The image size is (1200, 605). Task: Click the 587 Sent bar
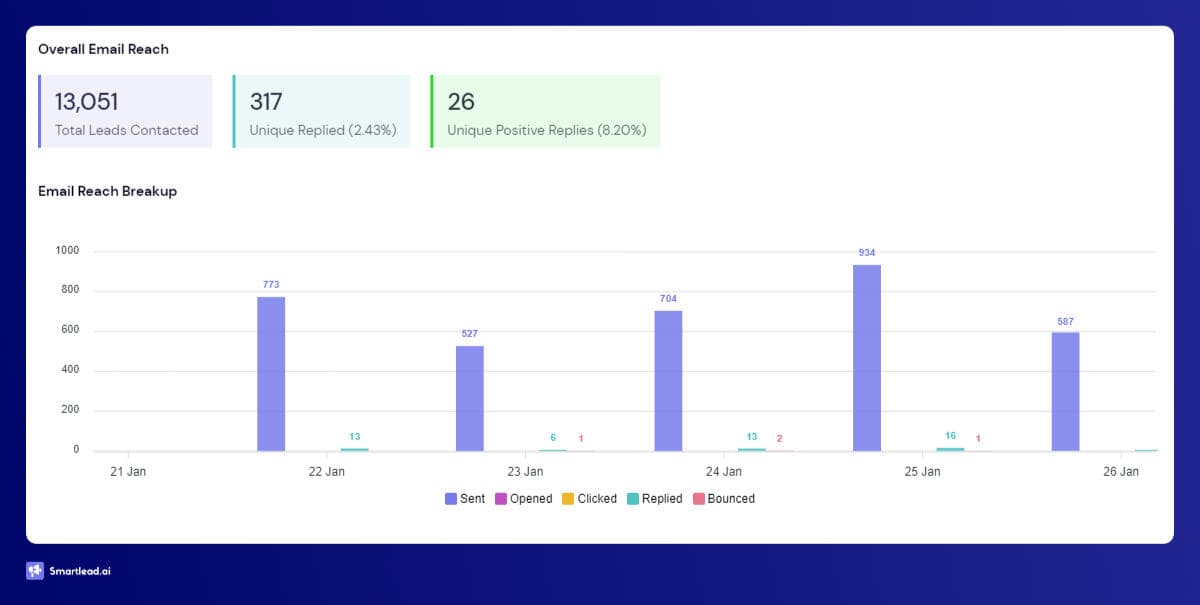[x=1065, y=391]
